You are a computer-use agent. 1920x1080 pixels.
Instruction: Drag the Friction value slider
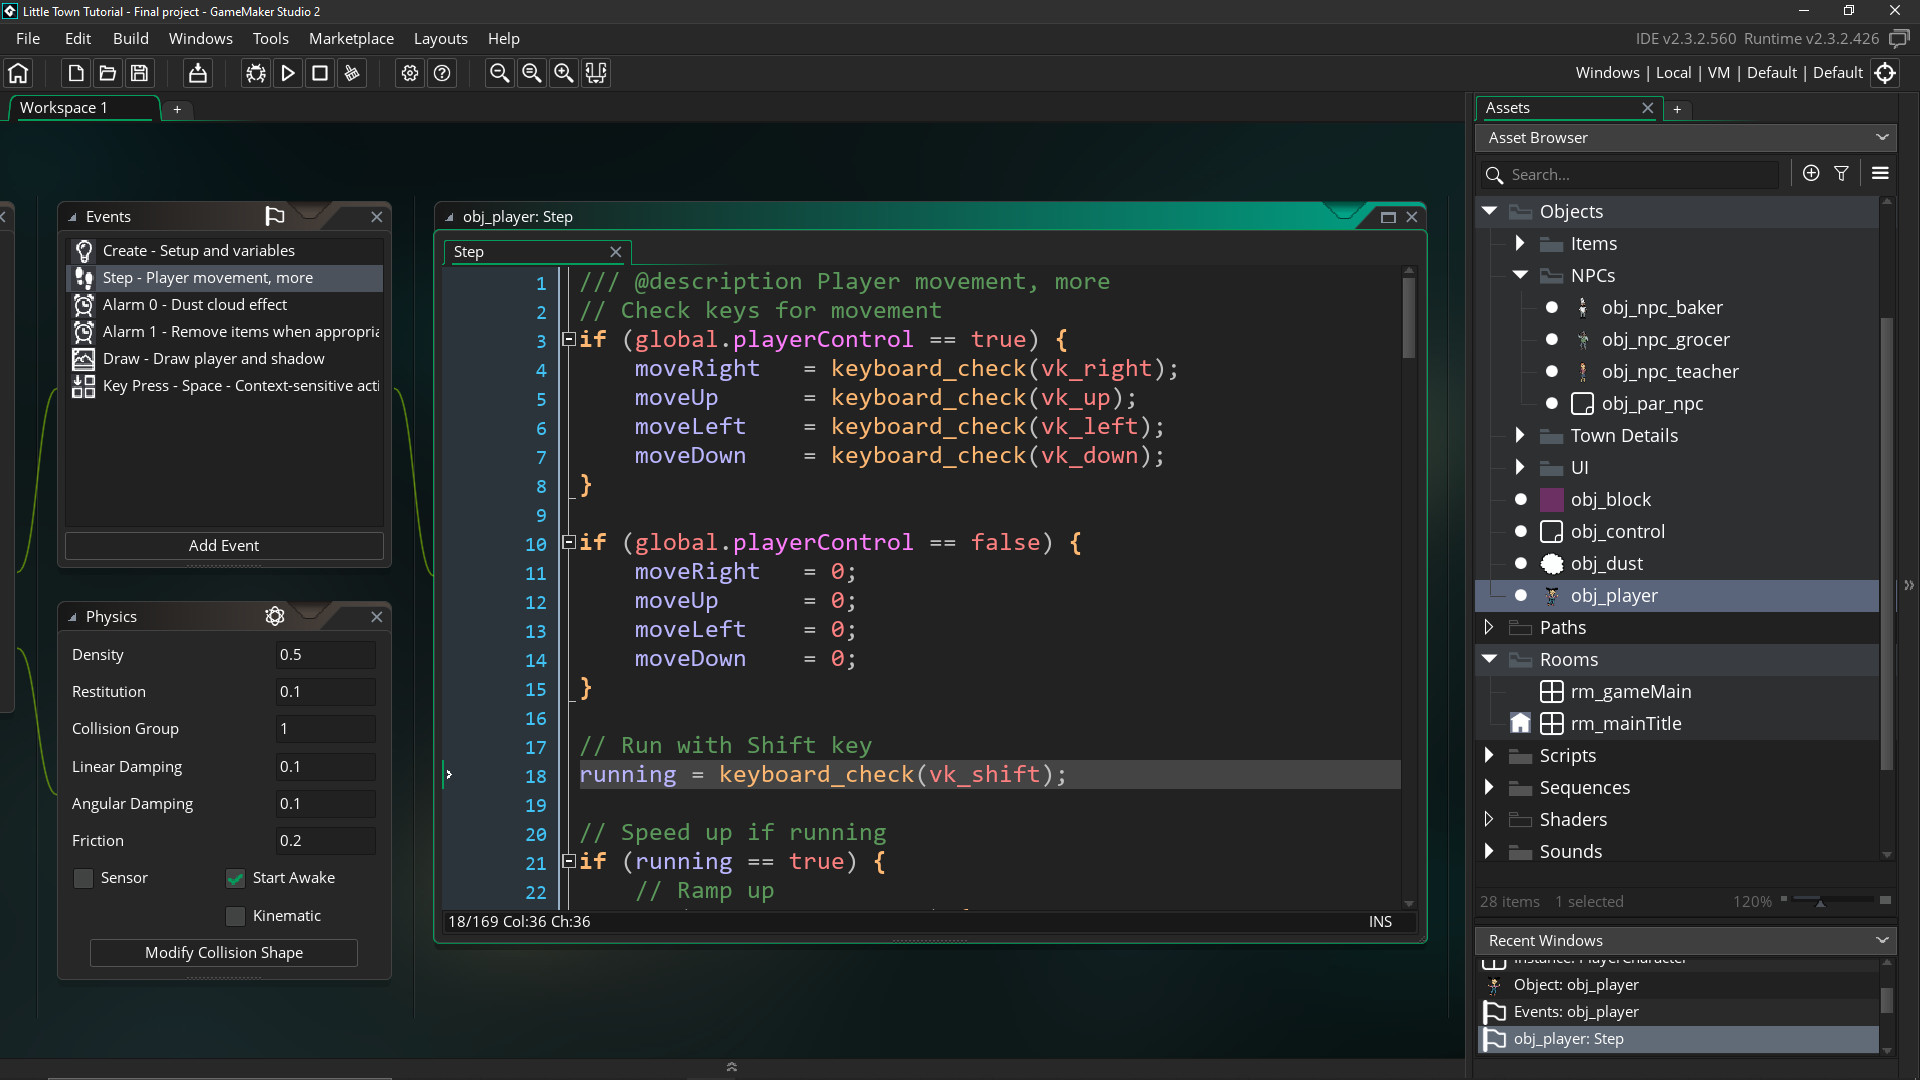coord(324,840)
